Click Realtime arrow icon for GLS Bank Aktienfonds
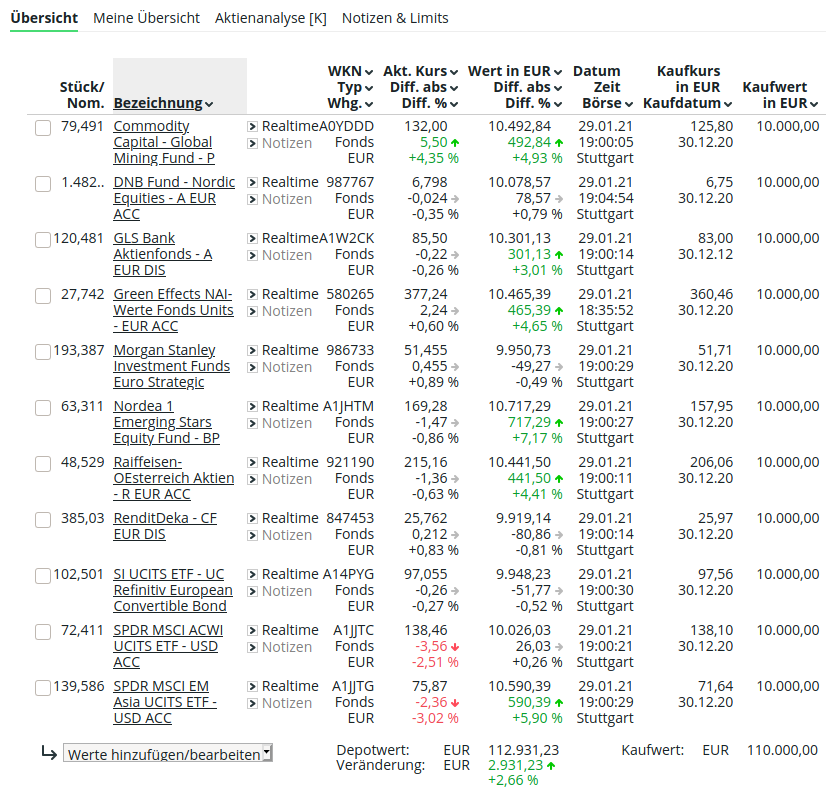Image resolution: width=826 pixels, height=791 pixels. coord(252,239)
